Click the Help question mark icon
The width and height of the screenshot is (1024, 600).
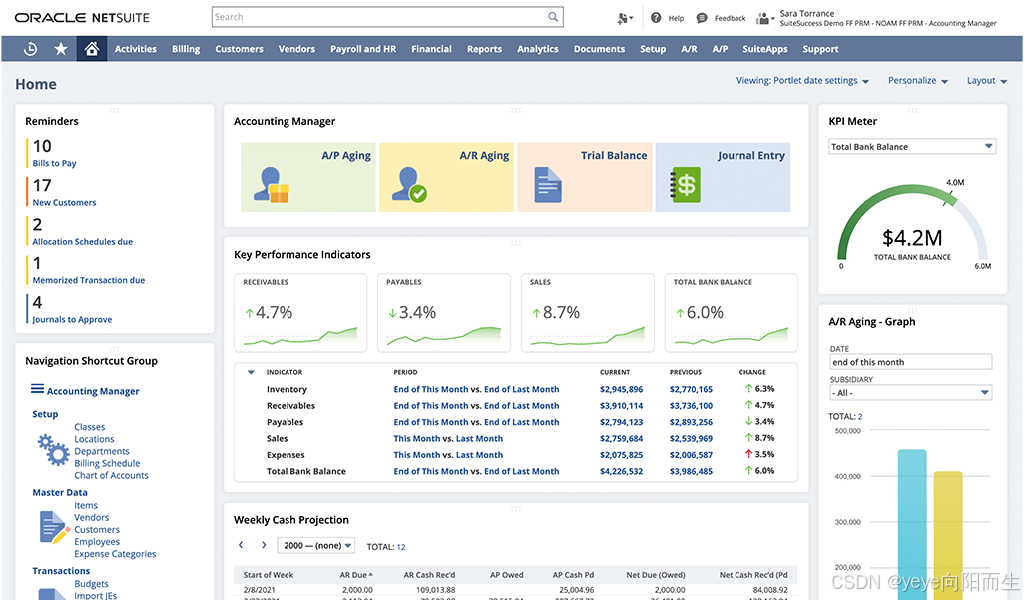656,18
